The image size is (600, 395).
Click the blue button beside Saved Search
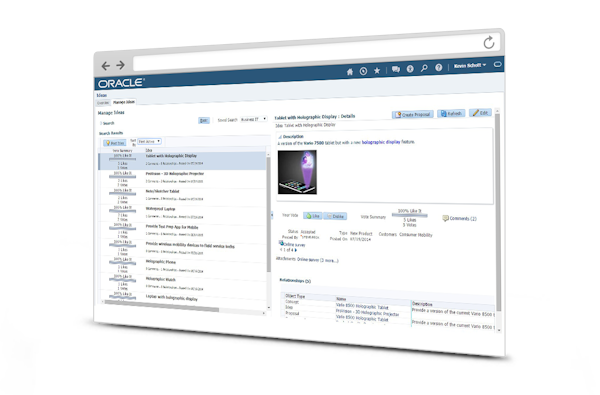204,121
